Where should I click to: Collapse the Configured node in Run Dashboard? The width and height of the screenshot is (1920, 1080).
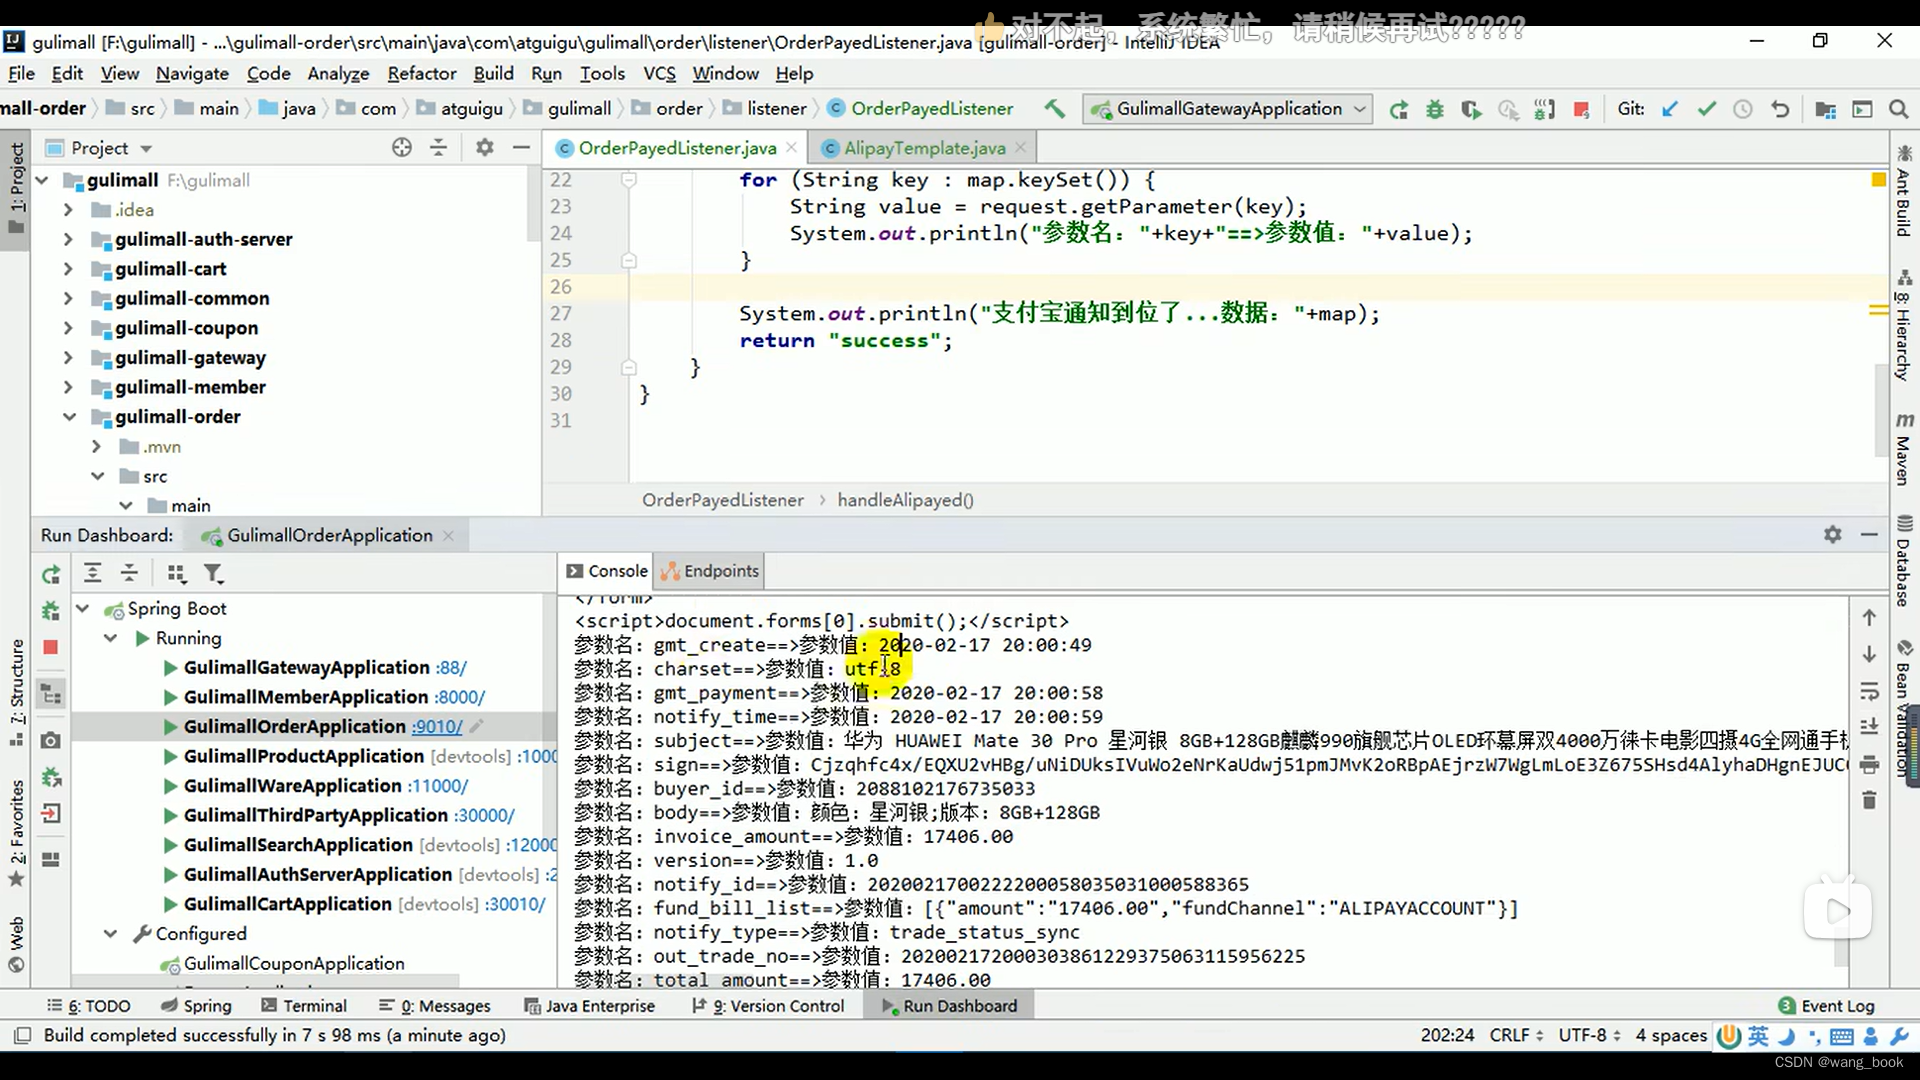tap(111, 934)
